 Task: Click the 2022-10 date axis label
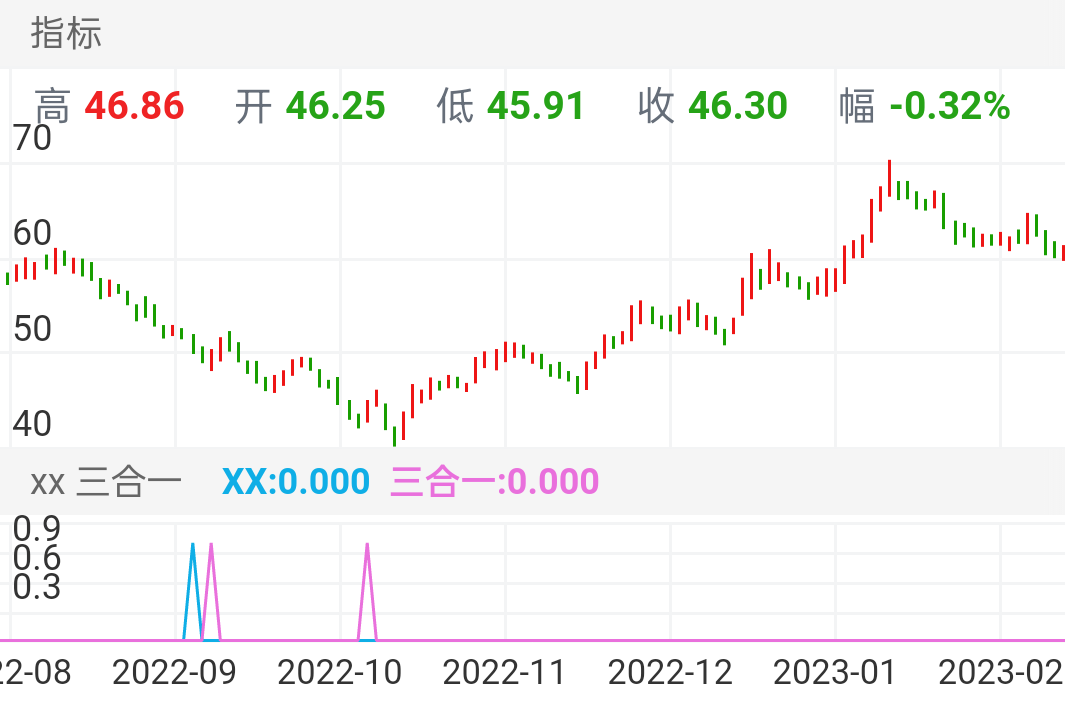(x=340, y=673)
